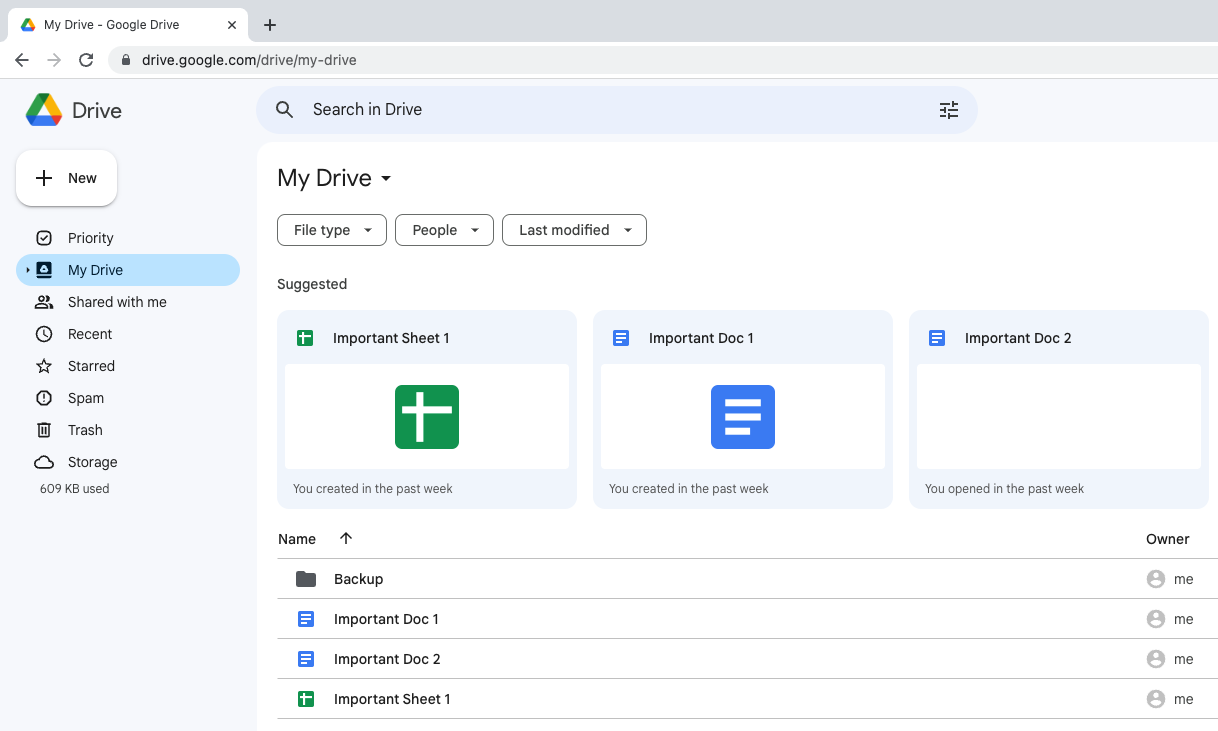This screenshot has height=731, width=1218.
Task: Click the Sheets icon in Important Sheet 1 row
Action: tap(306, 699)
